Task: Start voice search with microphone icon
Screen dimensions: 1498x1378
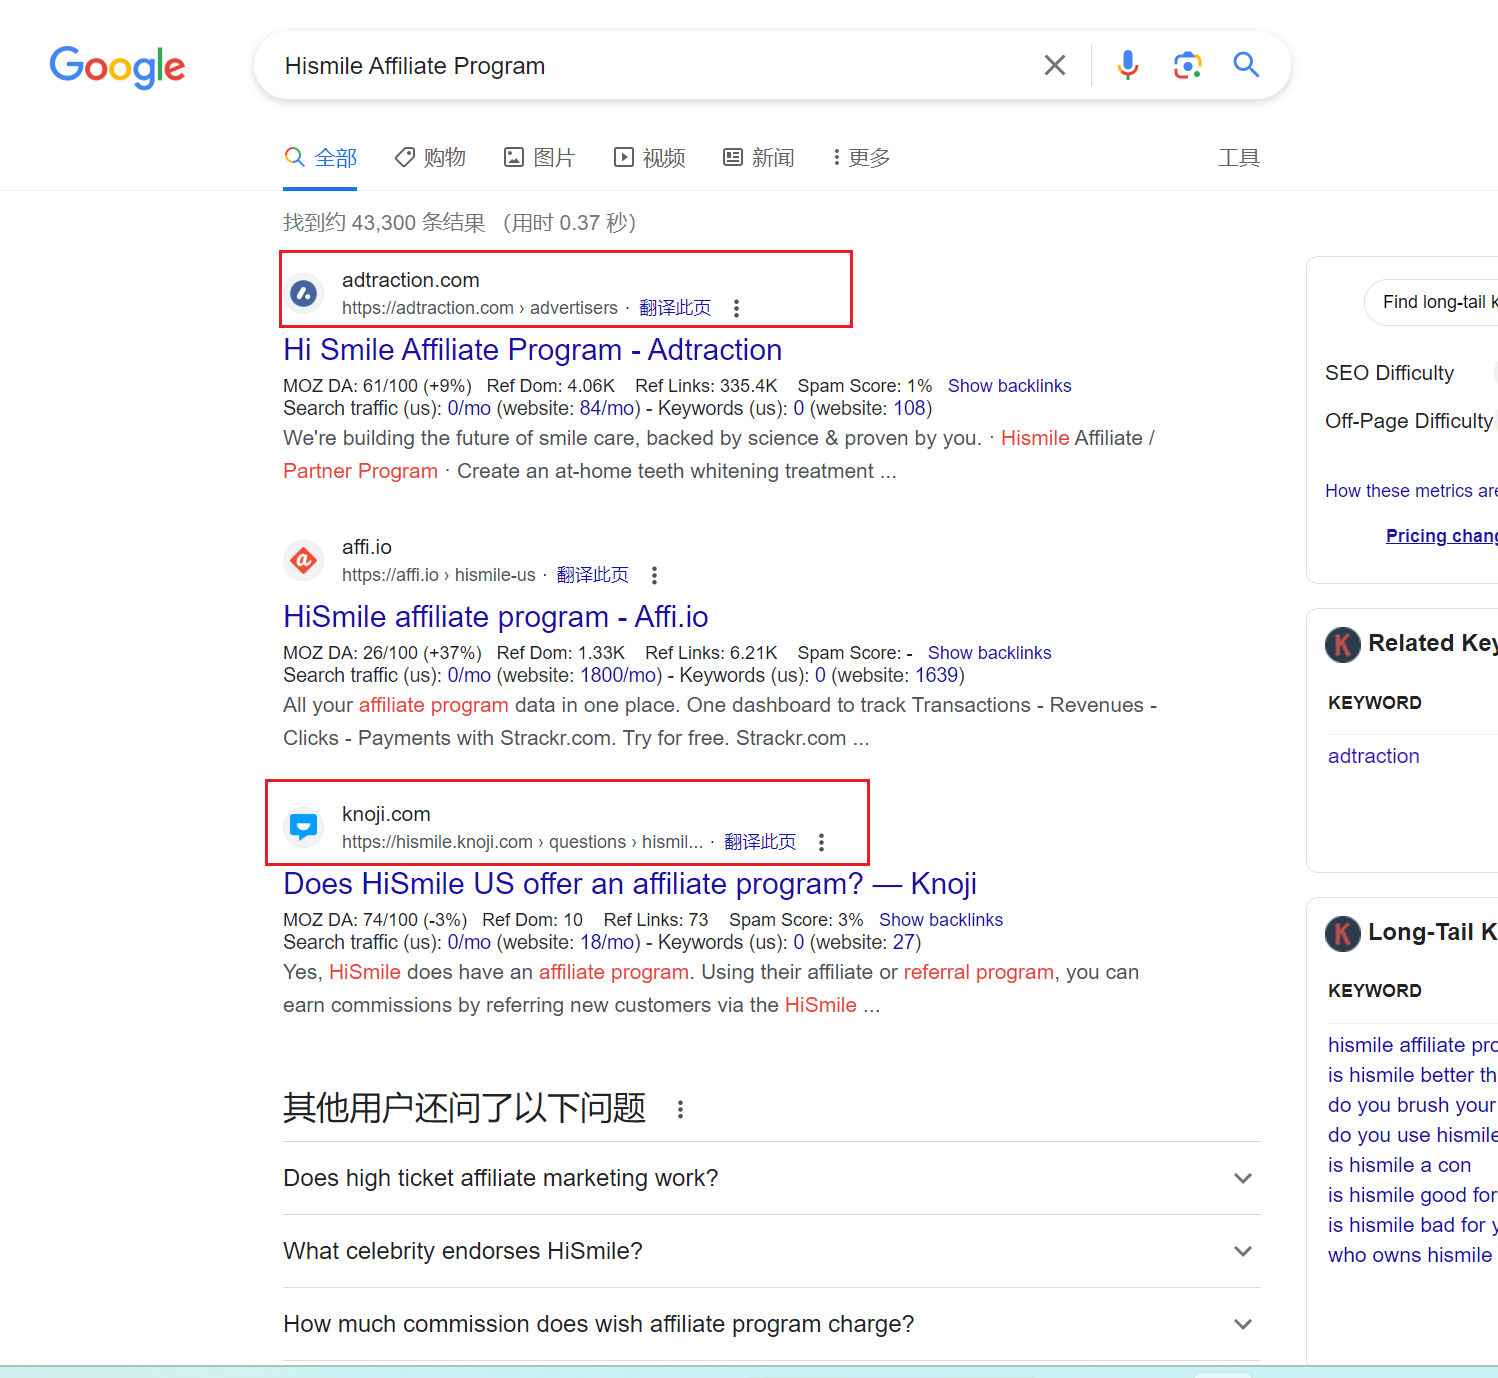Action: [1127, 66]
